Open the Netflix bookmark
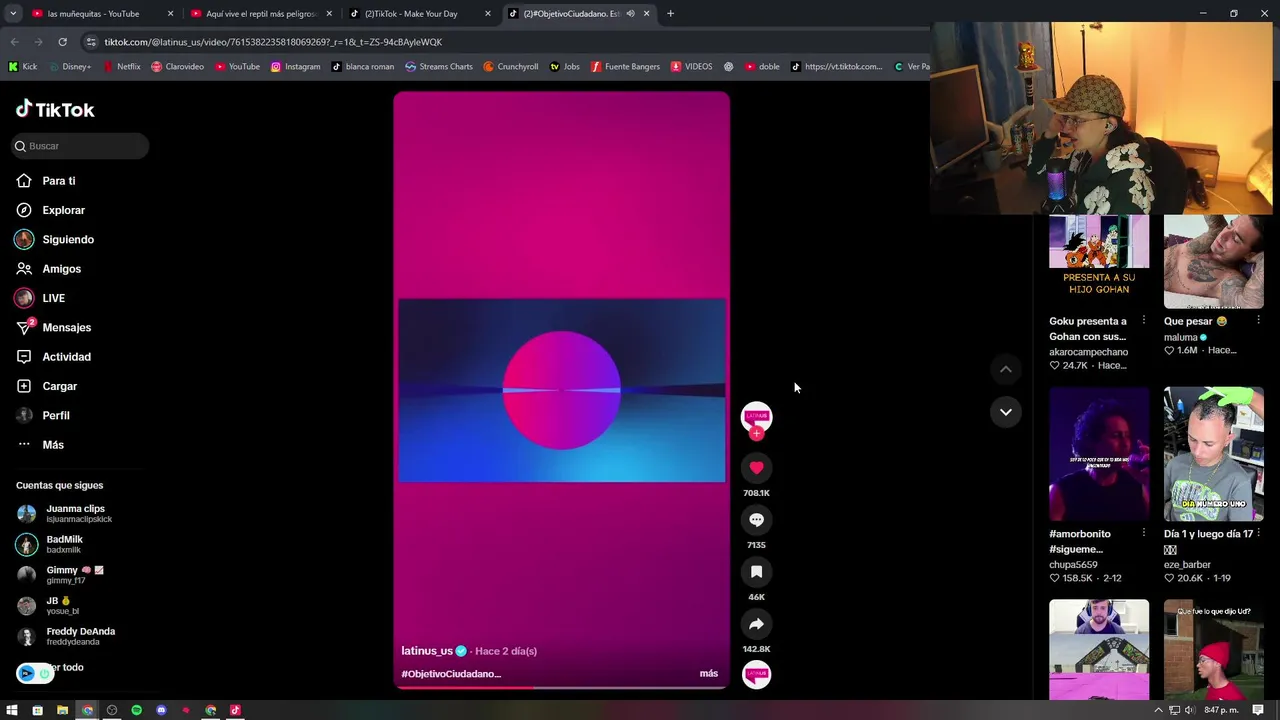The image size is (1280, 720). click(122, 67)
